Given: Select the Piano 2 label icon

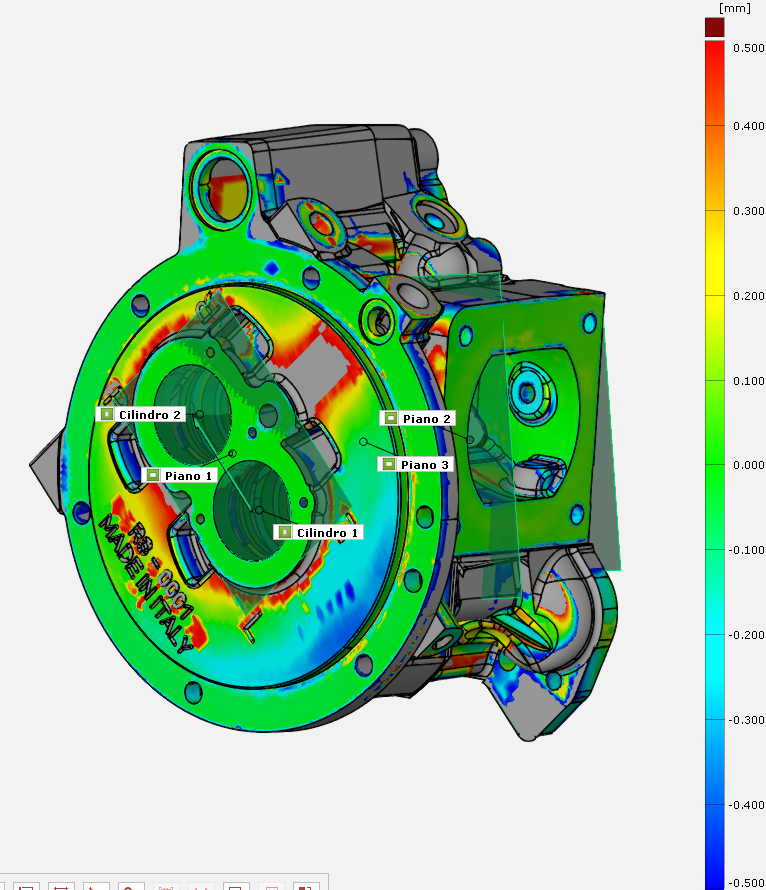Looking at the screenshot, I should tap(390, 418).
